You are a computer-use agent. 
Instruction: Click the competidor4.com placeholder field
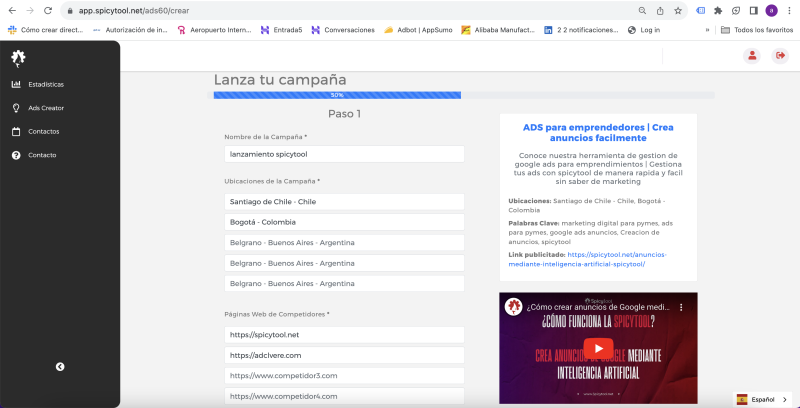coord(344,396)
